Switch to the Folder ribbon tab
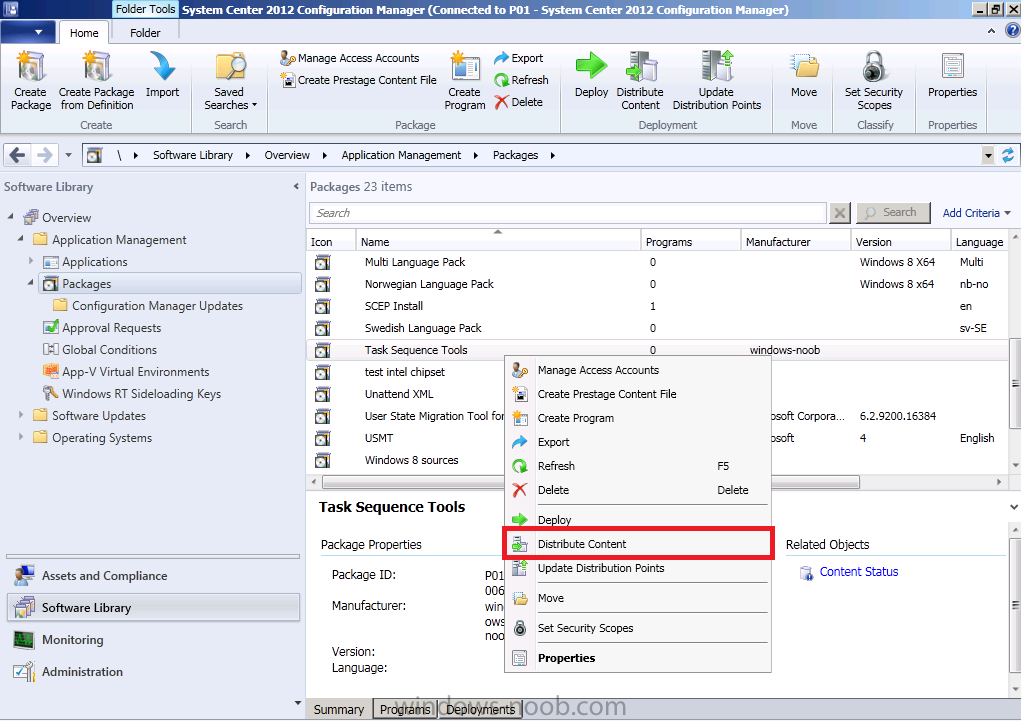Screen dimensions: 1021x721 point(145,33)
